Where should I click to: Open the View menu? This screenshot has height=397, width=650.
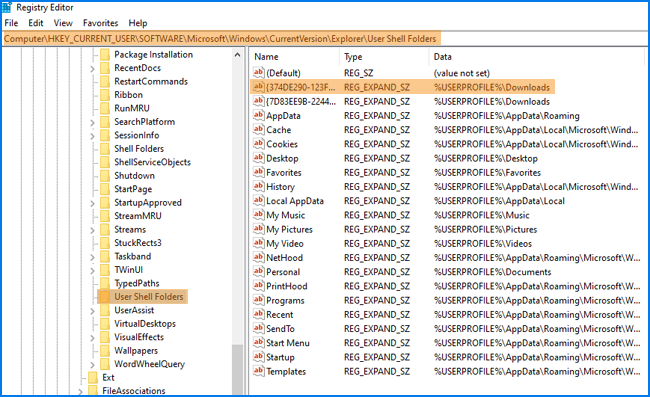[x=63, y=23]
